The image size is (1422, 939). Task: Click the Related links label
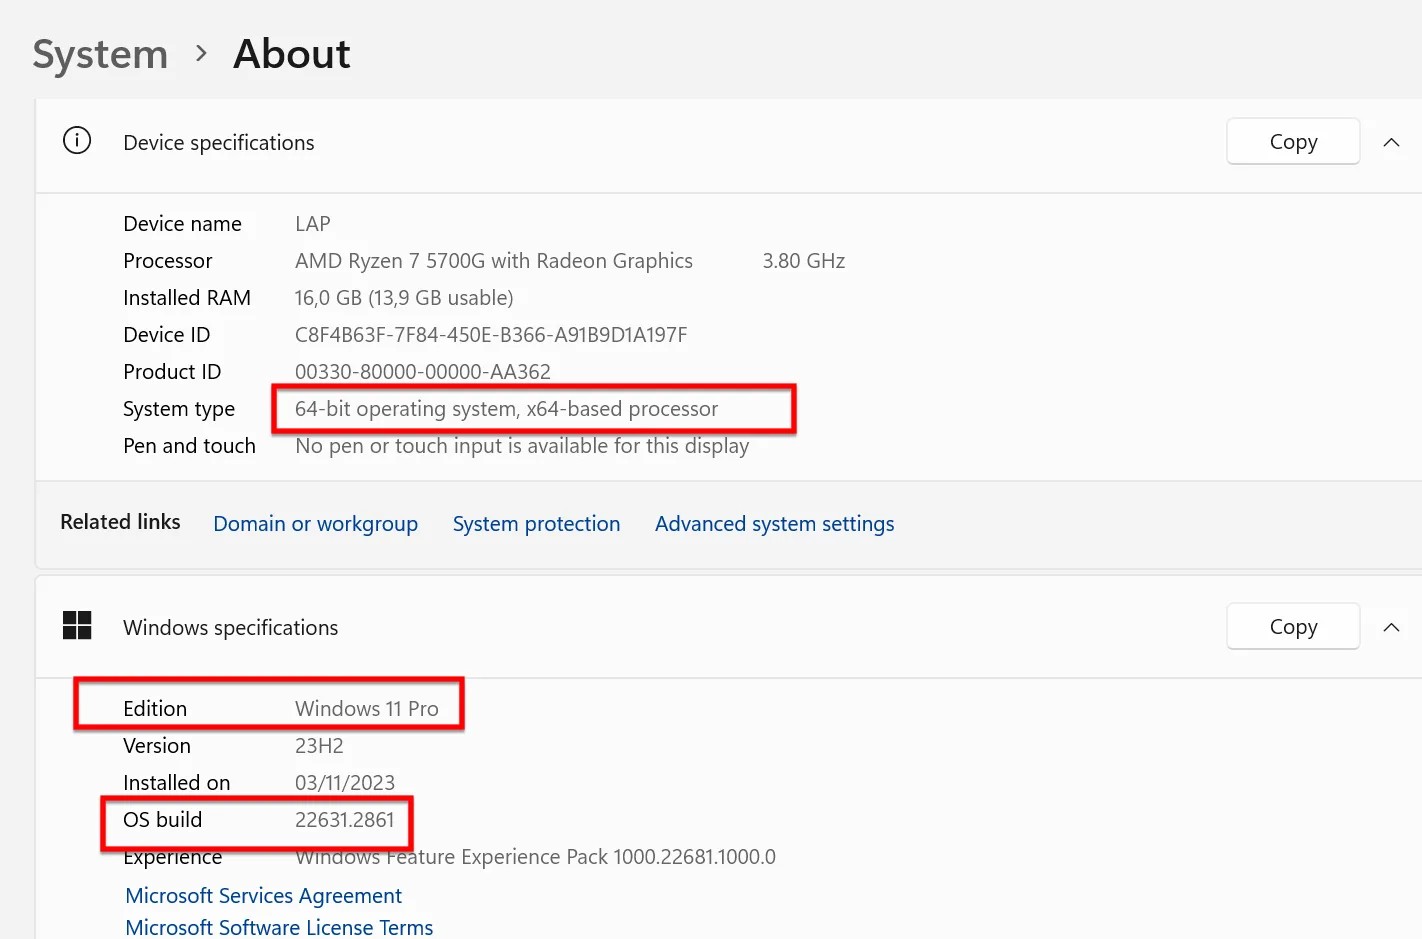tap(120, 522)
